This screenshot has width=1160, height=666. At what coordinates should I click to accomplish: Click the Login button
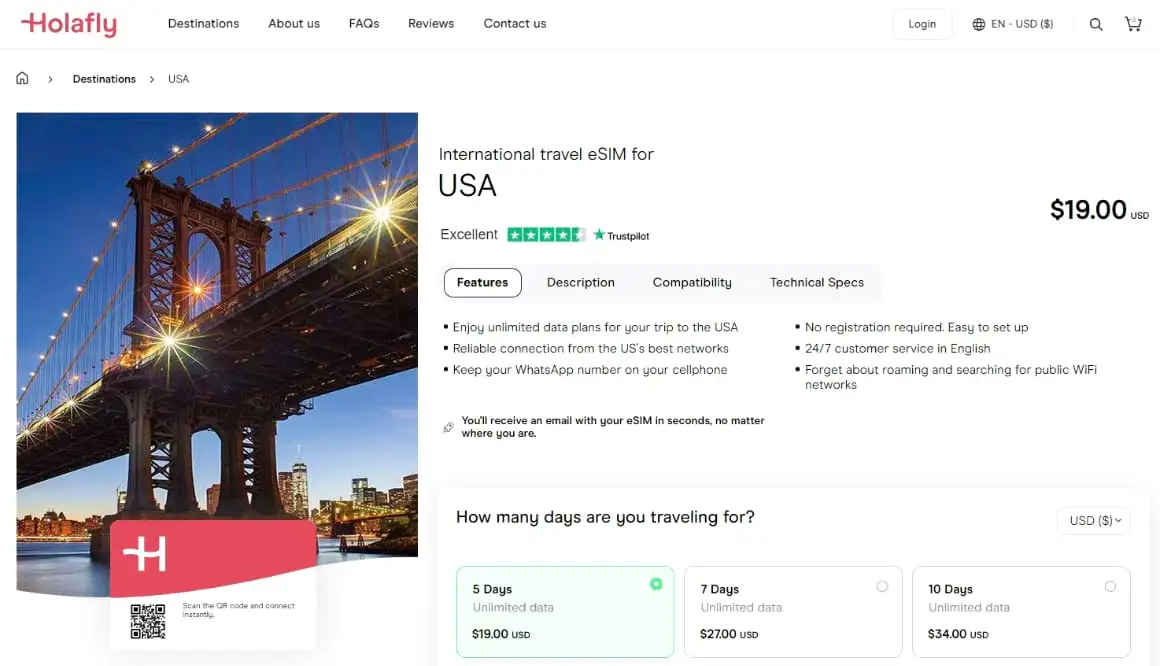[922, 24]
